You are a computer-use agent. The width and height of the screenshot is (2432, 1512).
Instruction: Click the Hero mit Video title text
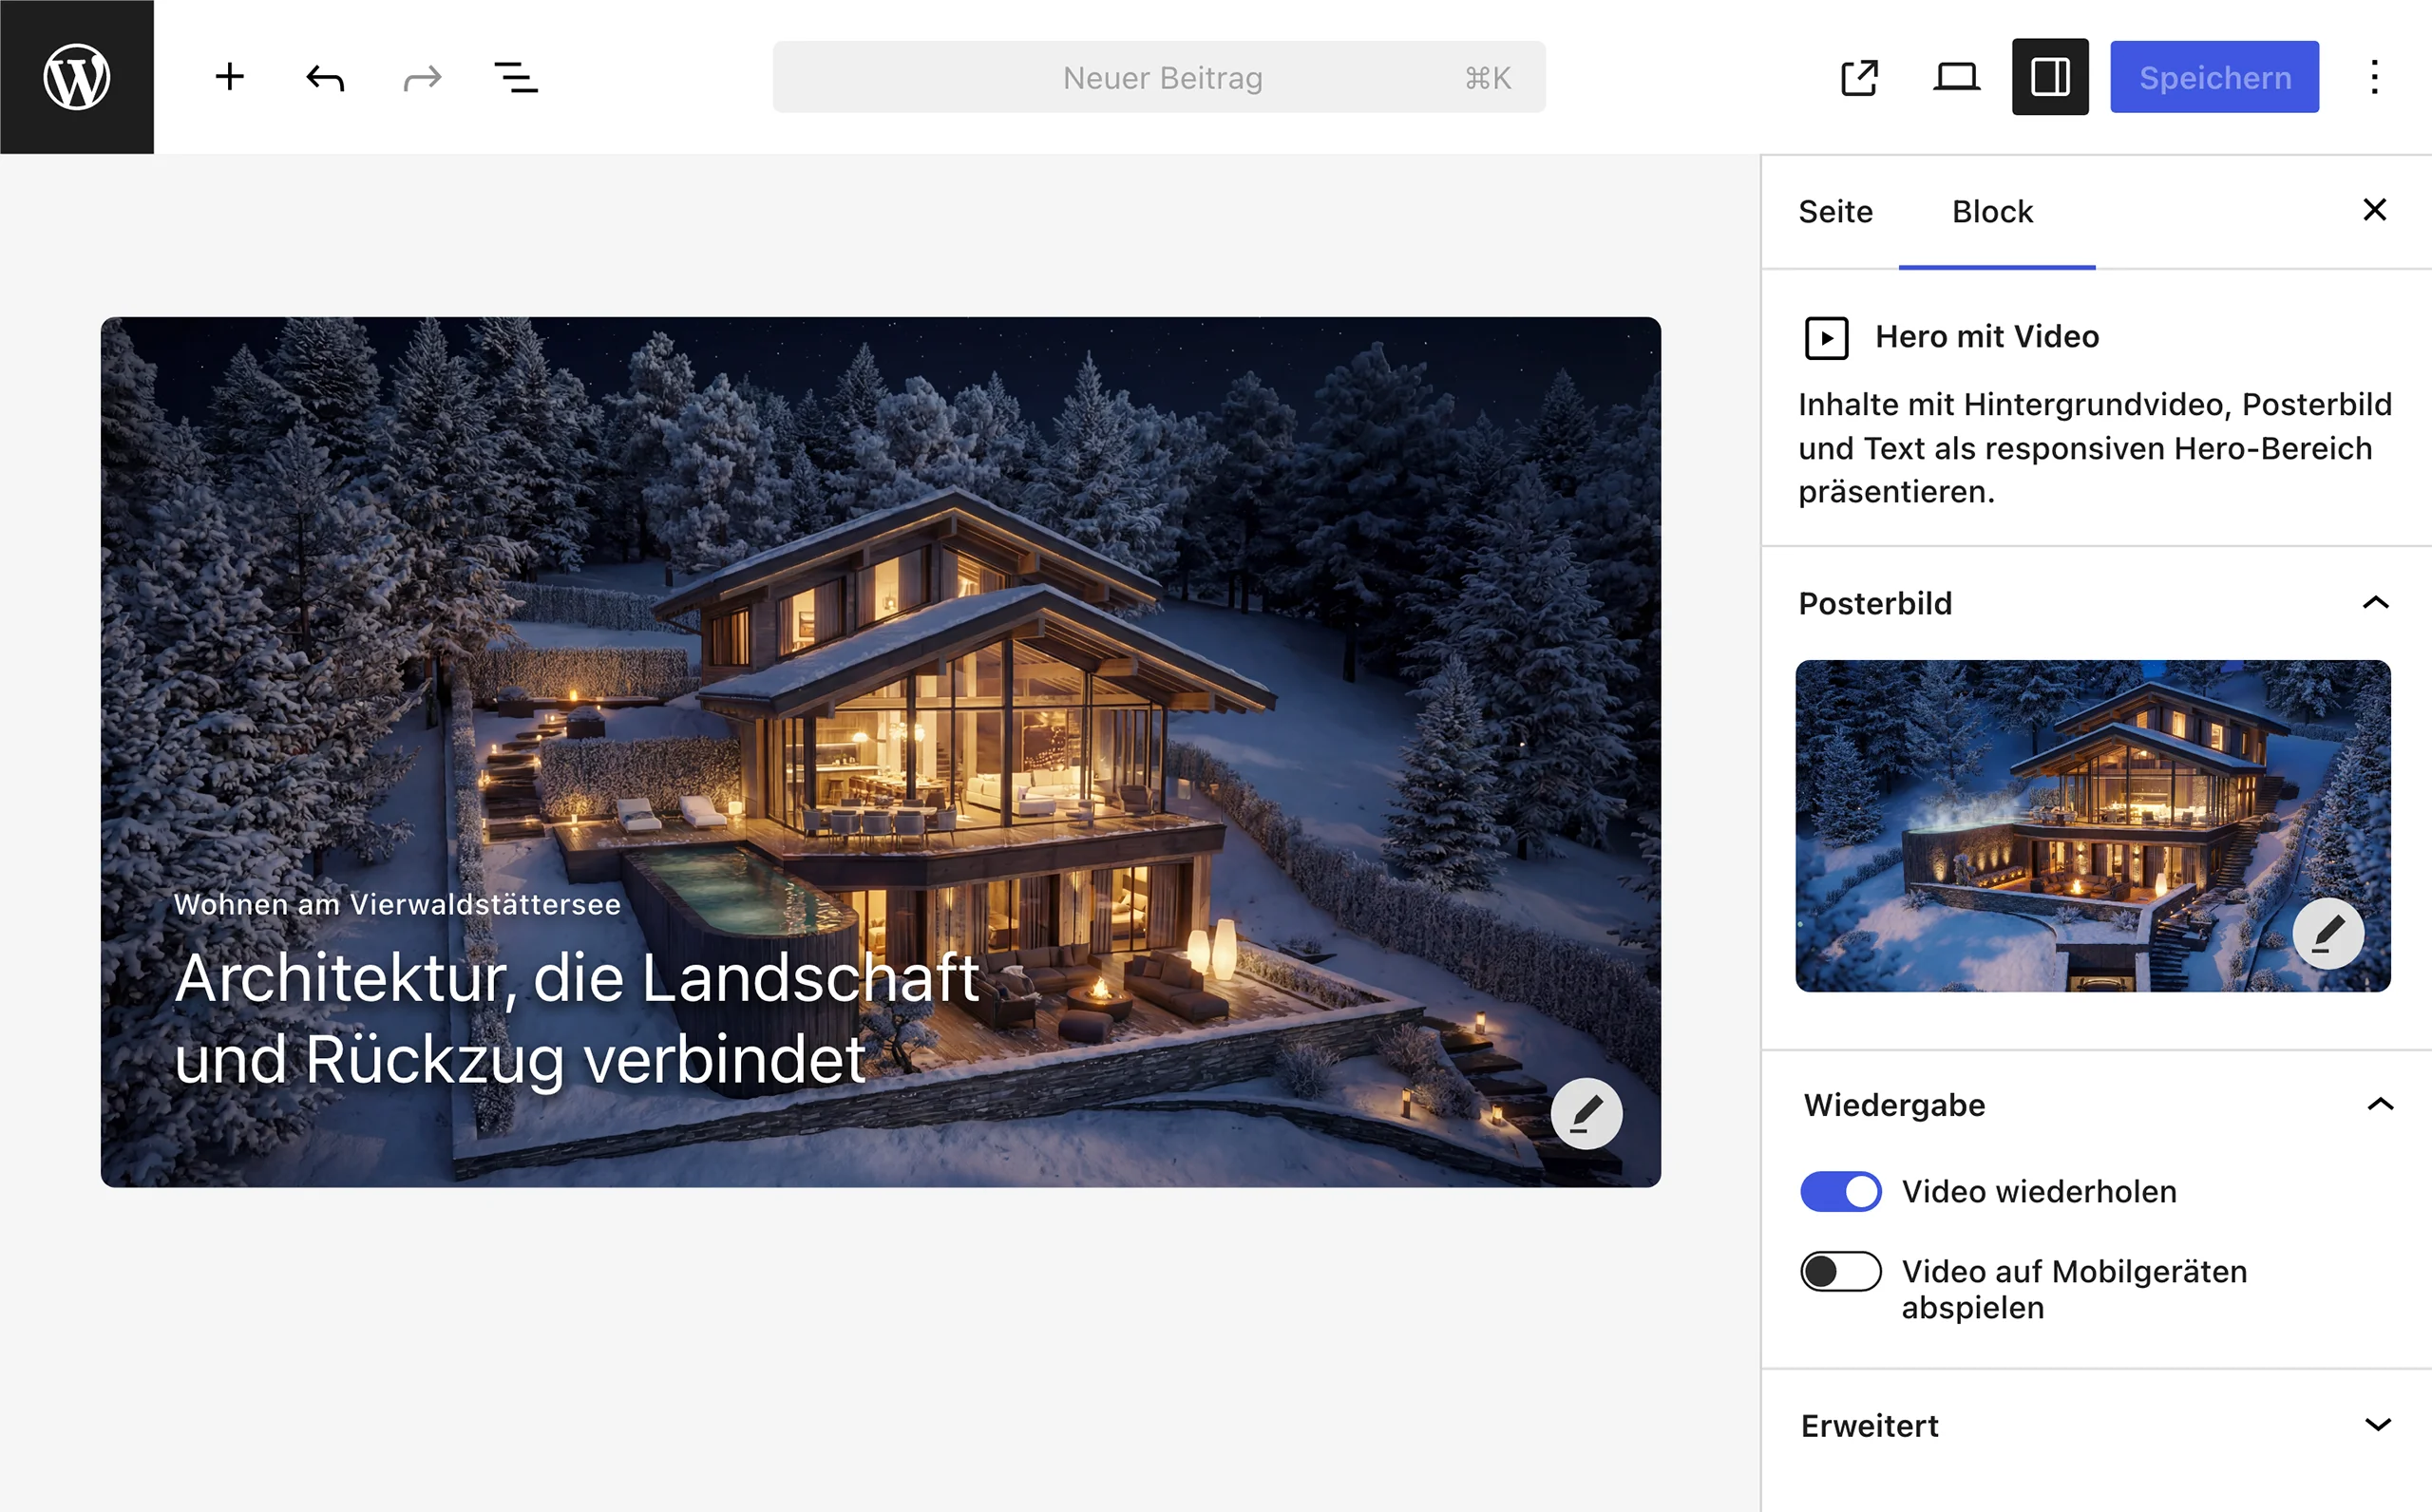click(x=1987, y=337)
